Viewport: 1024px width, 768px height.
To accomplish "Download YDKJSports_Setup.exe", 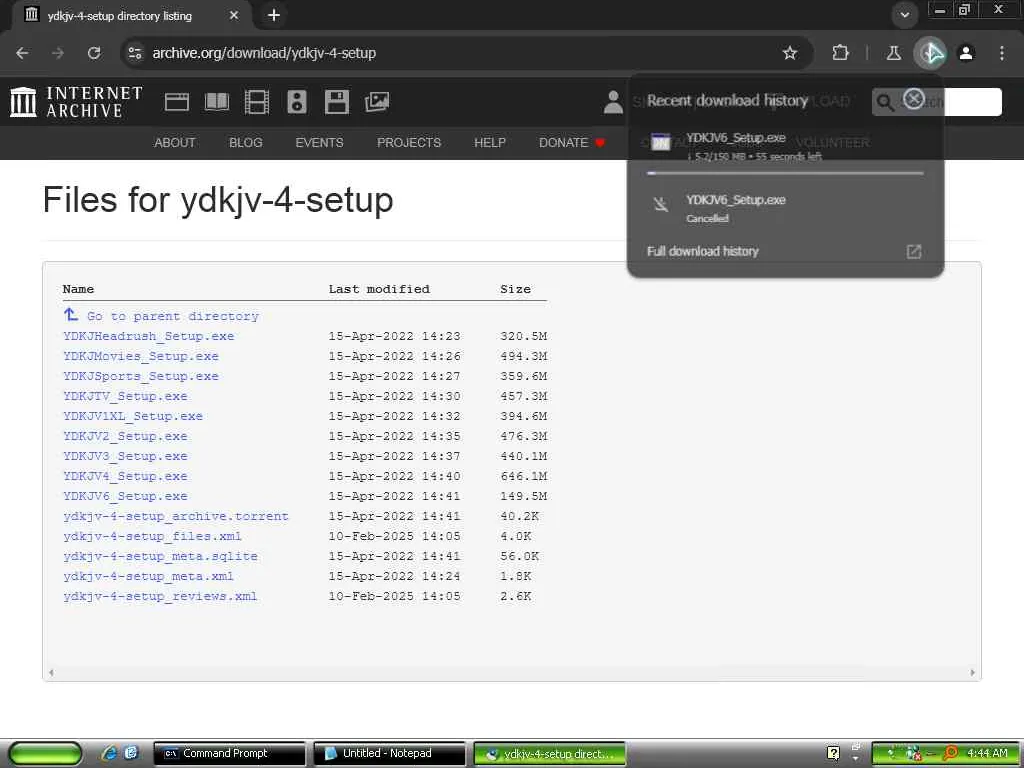I will [141, 376].
